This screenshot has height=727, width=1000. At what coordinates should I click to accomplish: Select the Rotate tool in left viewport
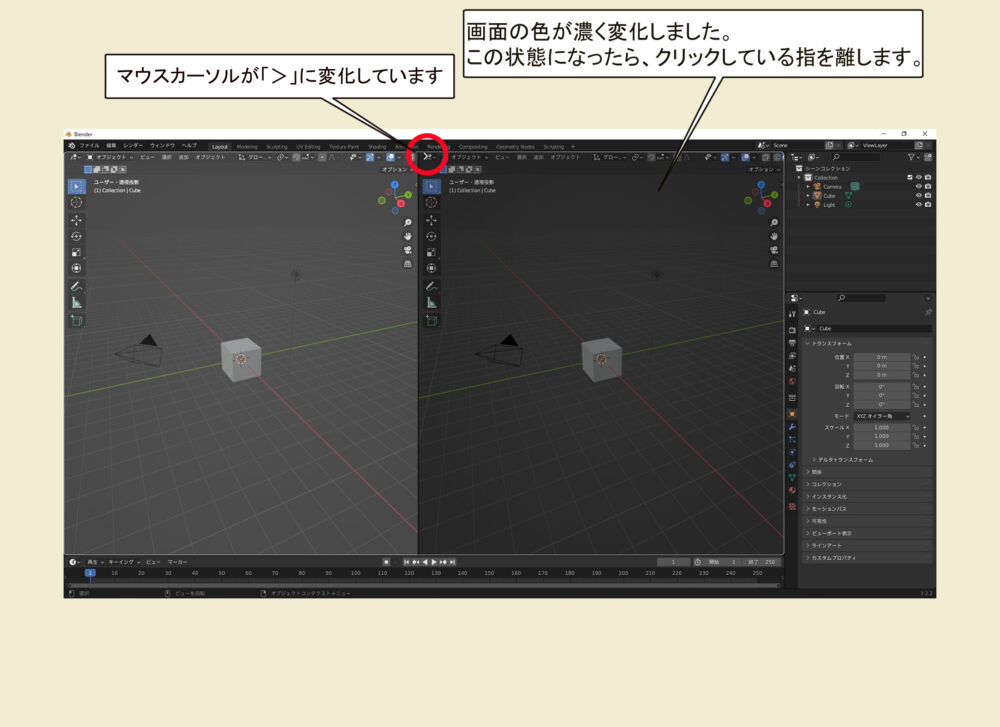coord(77,236)
